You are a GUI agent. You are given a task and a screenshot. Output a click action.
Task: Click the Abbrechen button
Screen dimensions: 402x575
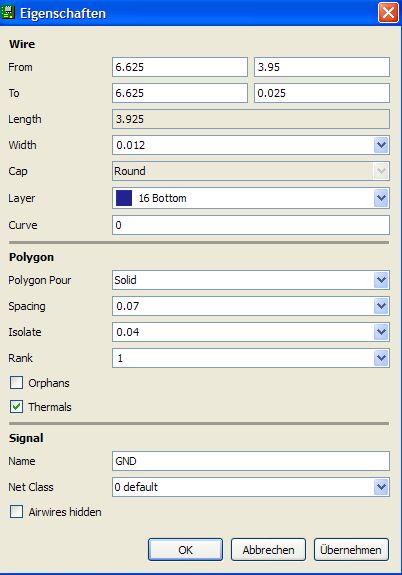coord(268,549)
